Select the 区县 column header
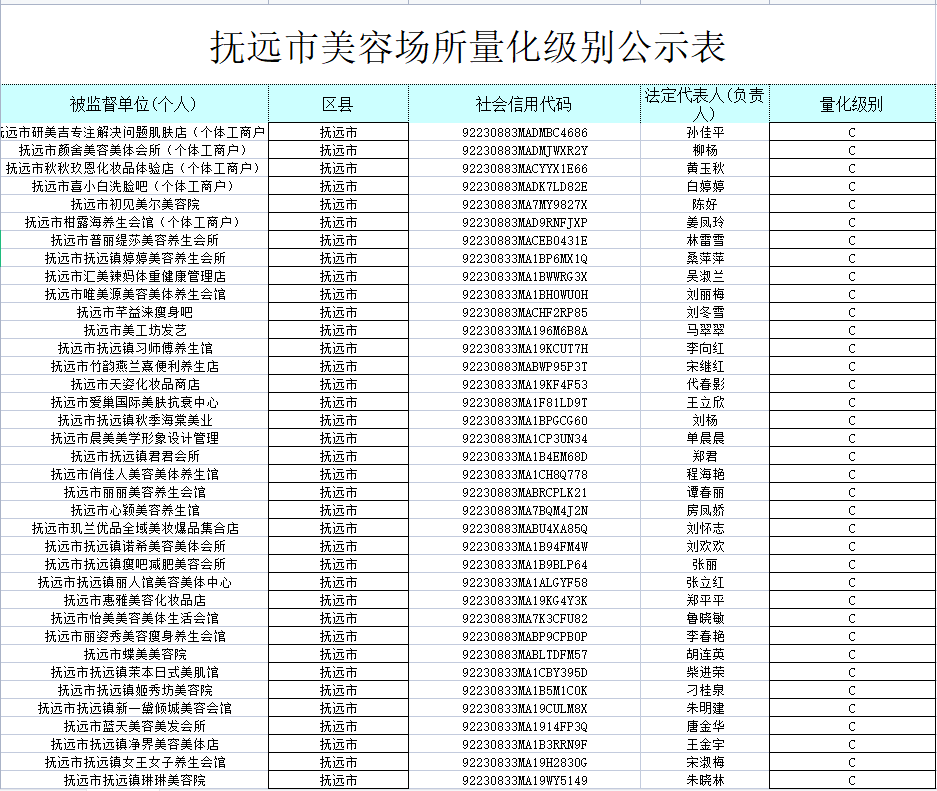Image resolution: width=937 pixels, height=791 pixels. [x=338, y=105]
